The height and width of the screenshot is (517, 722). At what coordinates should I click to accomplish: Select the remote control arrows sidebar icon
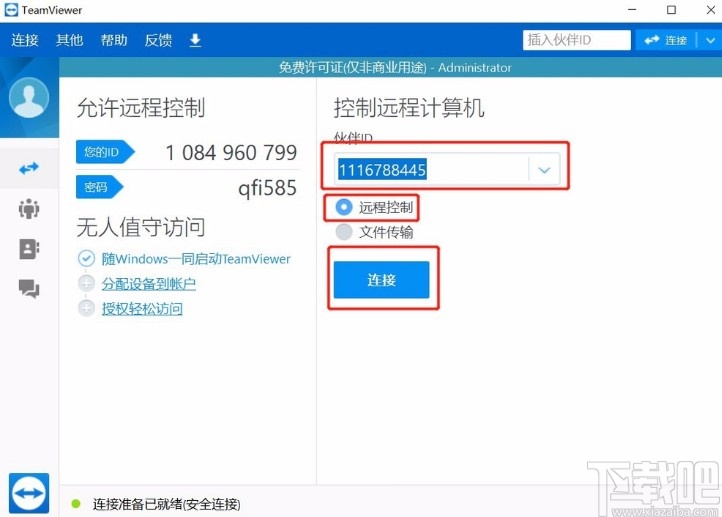click(29, 168)
